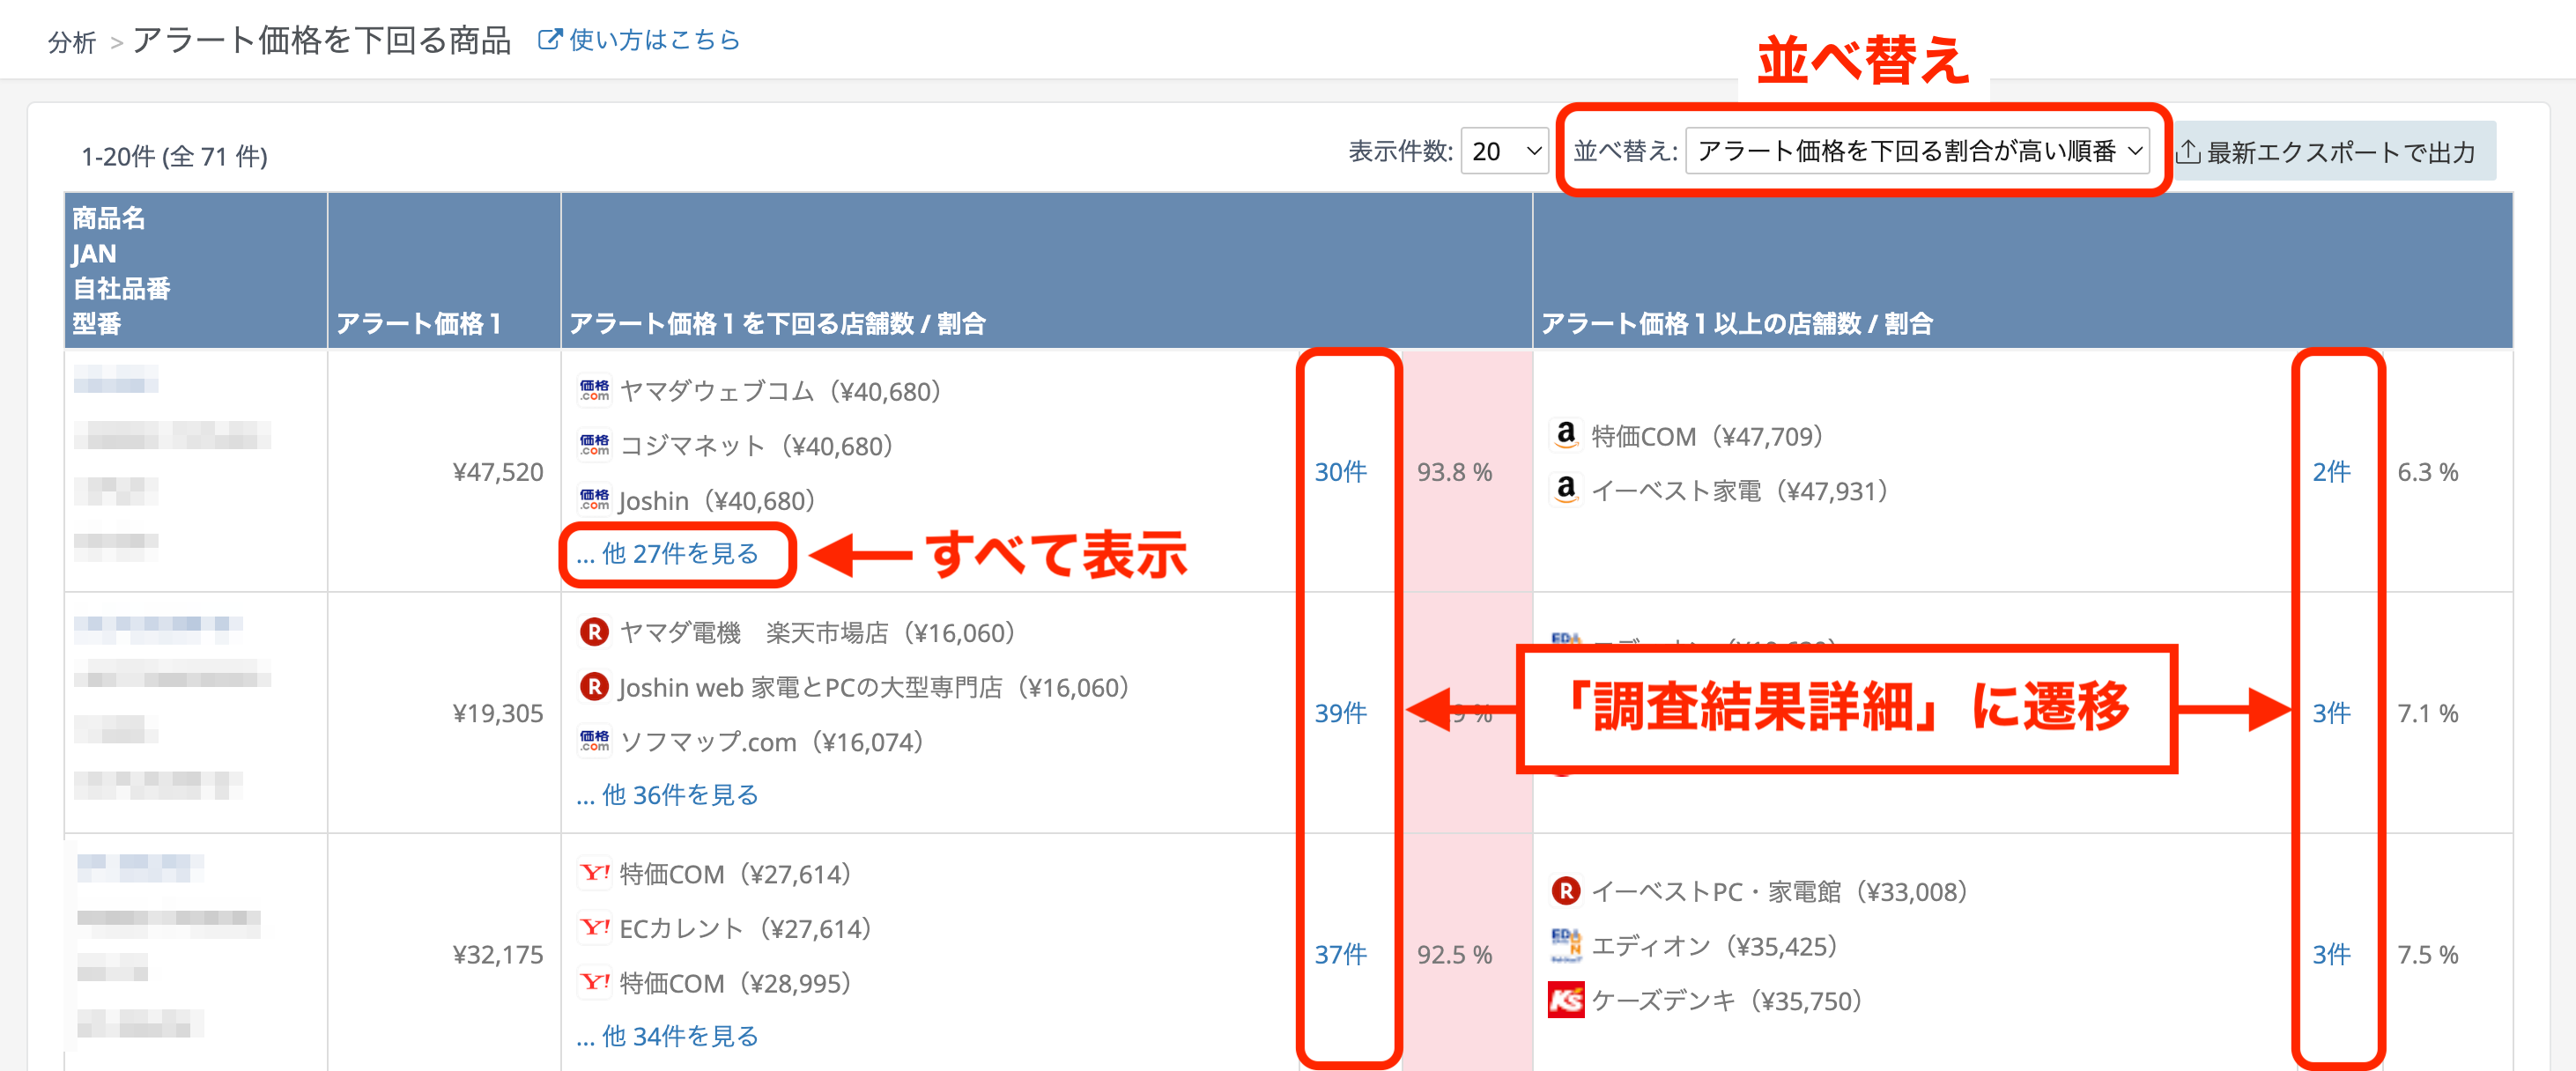This screenshot has width=2576, height=1071.
Task: Click the Ks Denki logo beside ケーズデンキ
Action: [x=1565, y=1000]
